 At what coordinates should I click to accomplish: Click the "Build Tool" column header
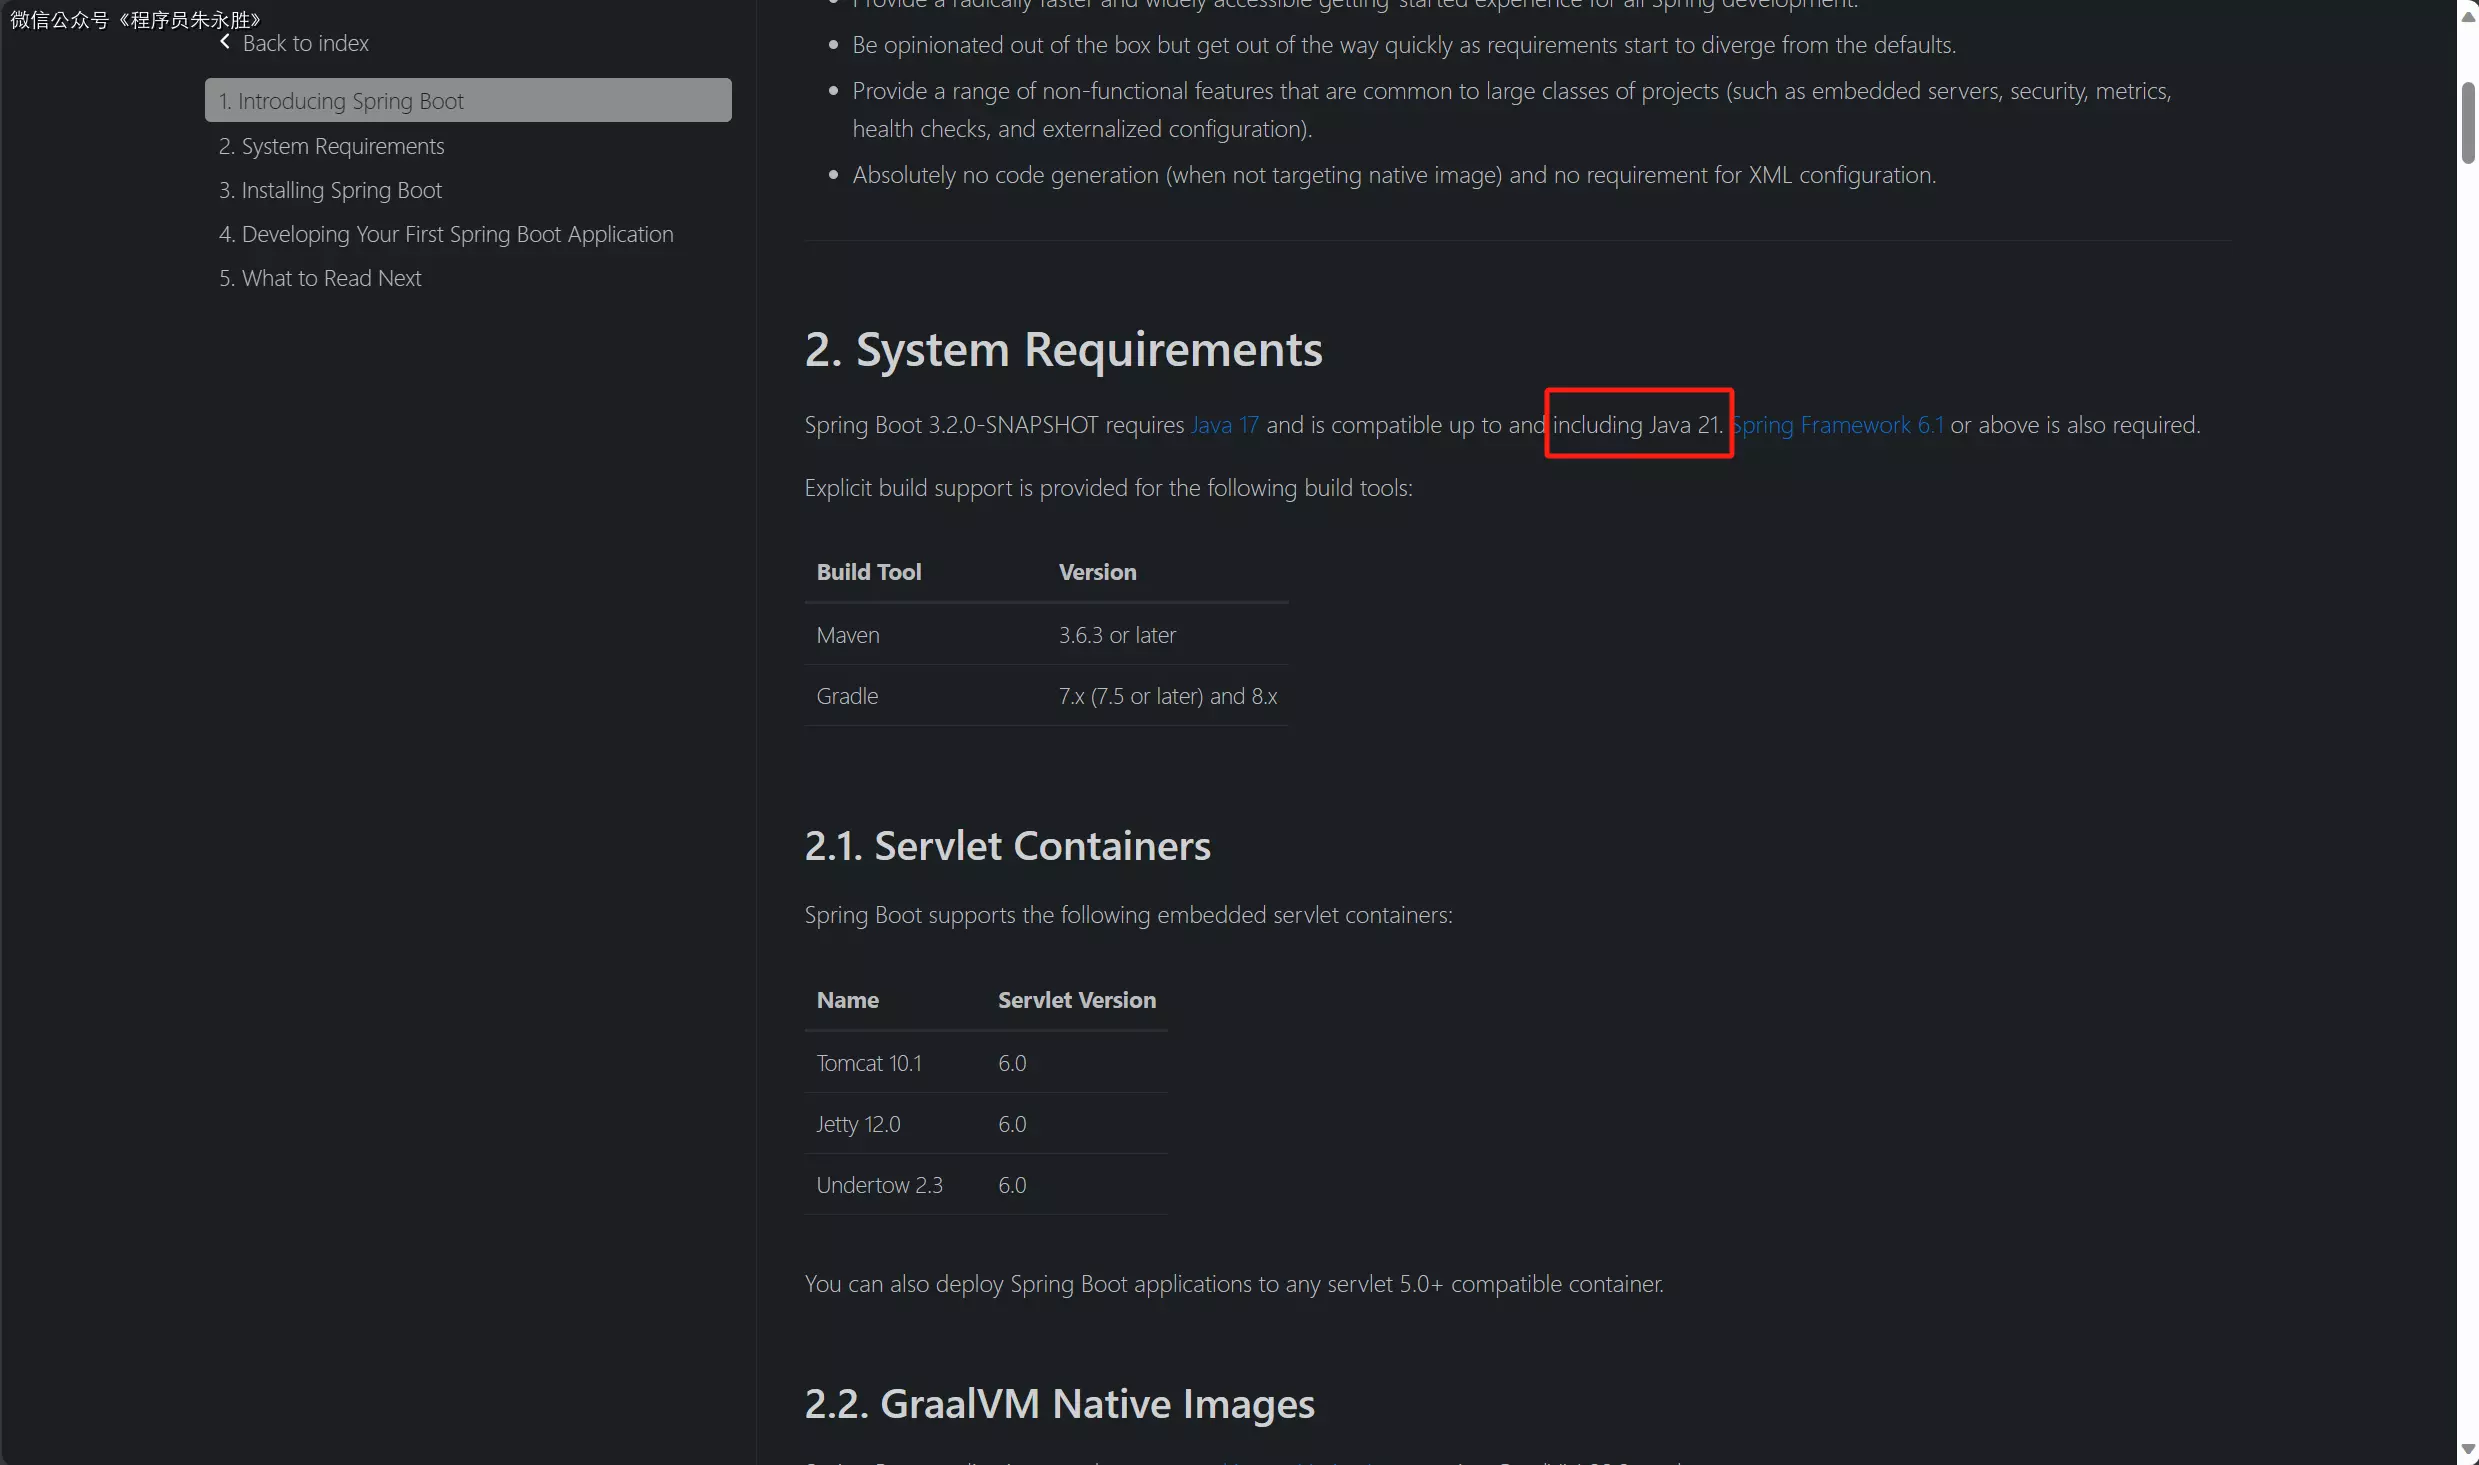868,572
